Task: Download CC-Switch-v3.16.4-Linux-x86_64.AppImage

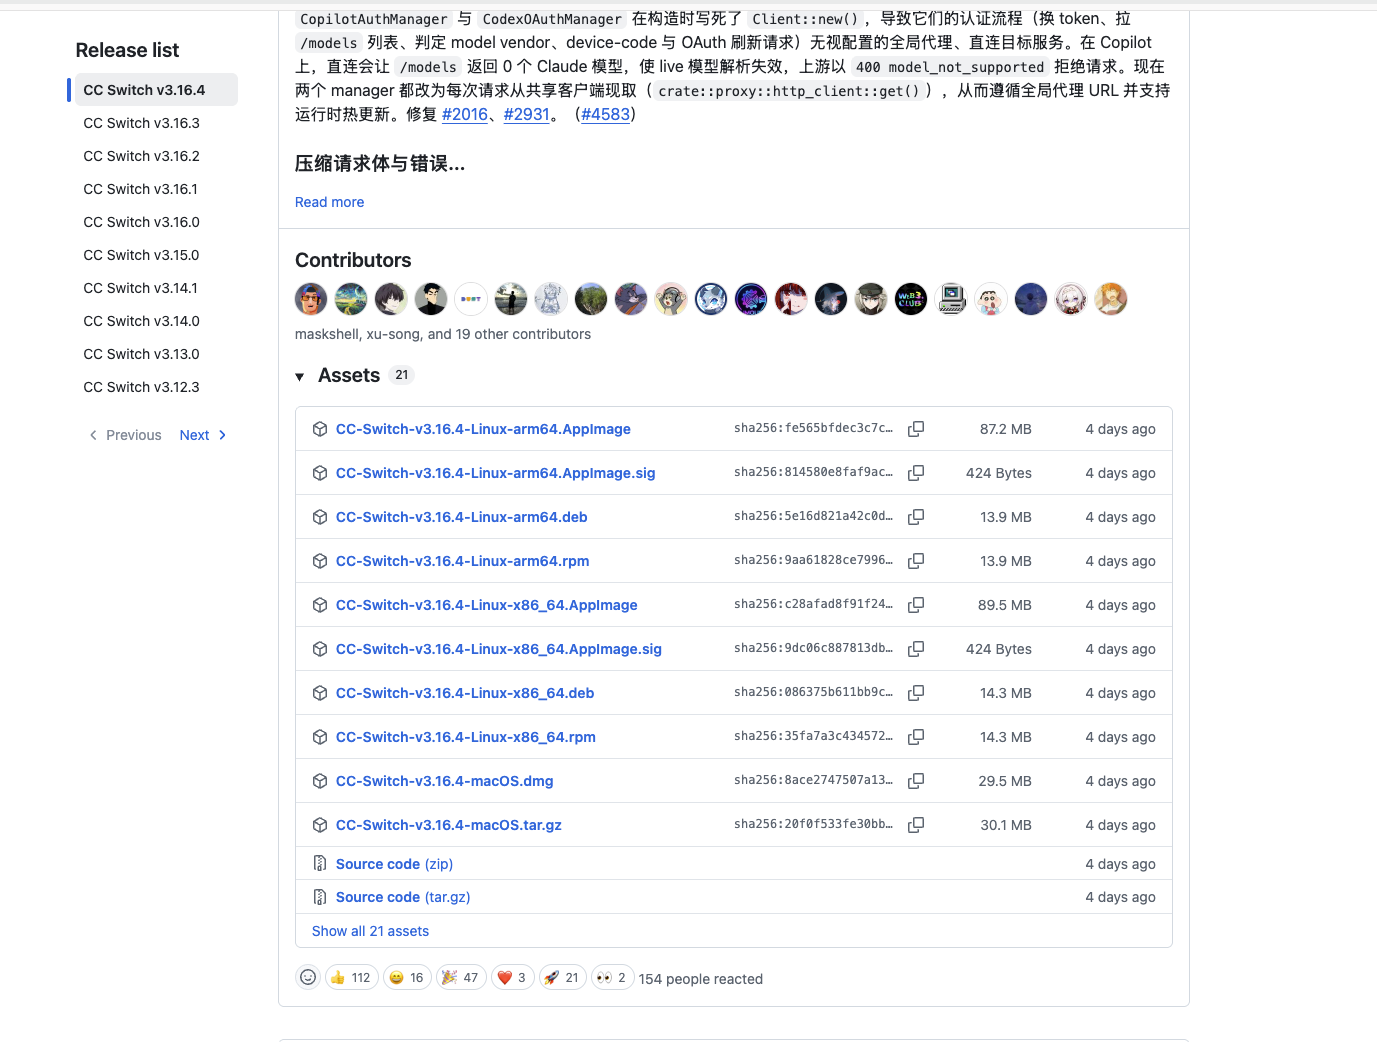Action: pyautogui.click(x=487, y=605)
